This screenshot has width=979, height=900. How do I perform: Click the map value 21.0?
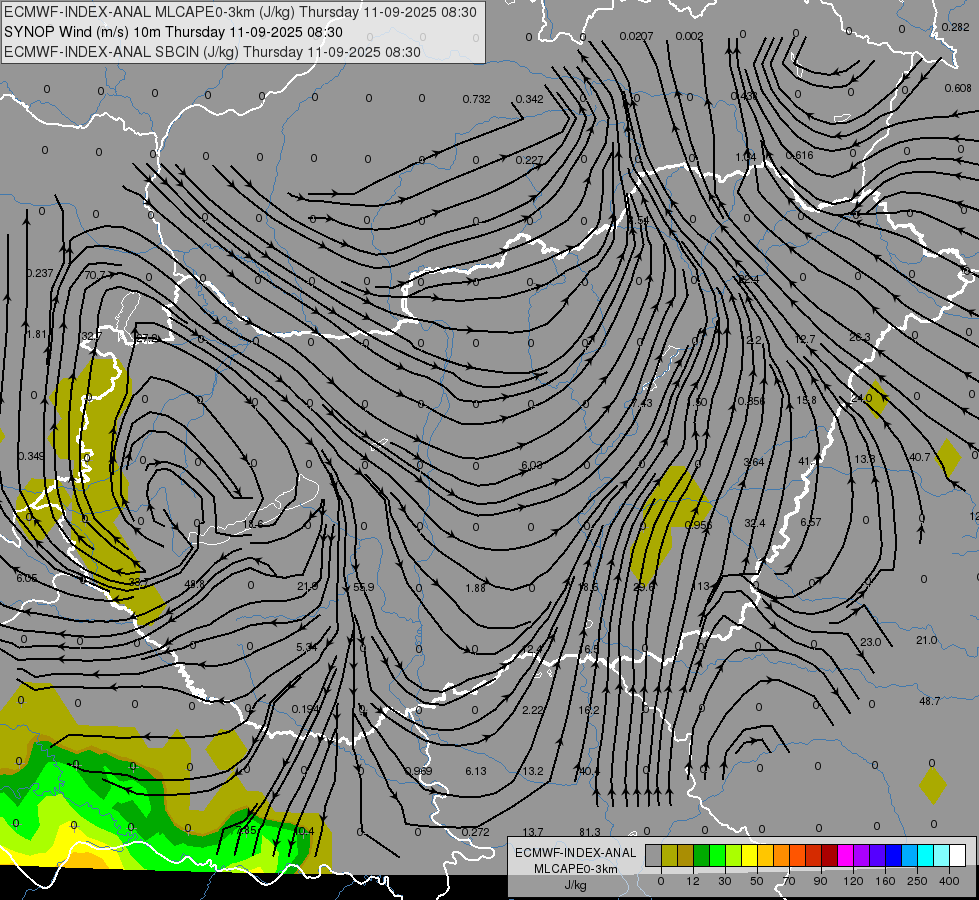point(927,640)
